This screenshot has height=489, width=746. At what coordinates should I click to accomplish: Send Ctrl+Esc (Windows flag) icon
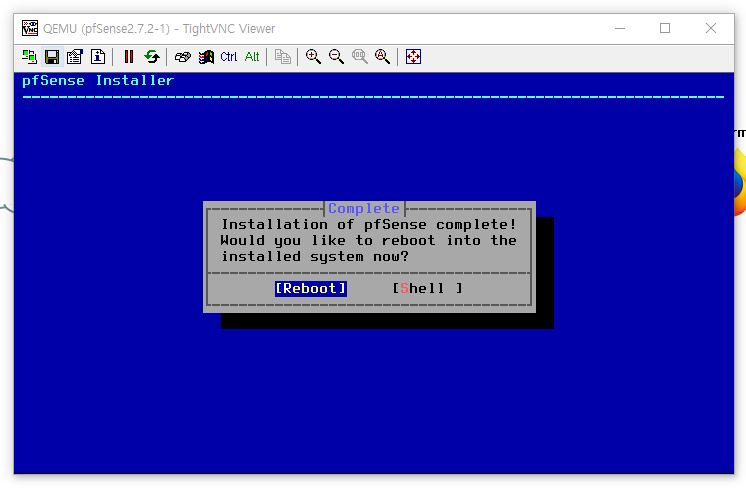206,57
